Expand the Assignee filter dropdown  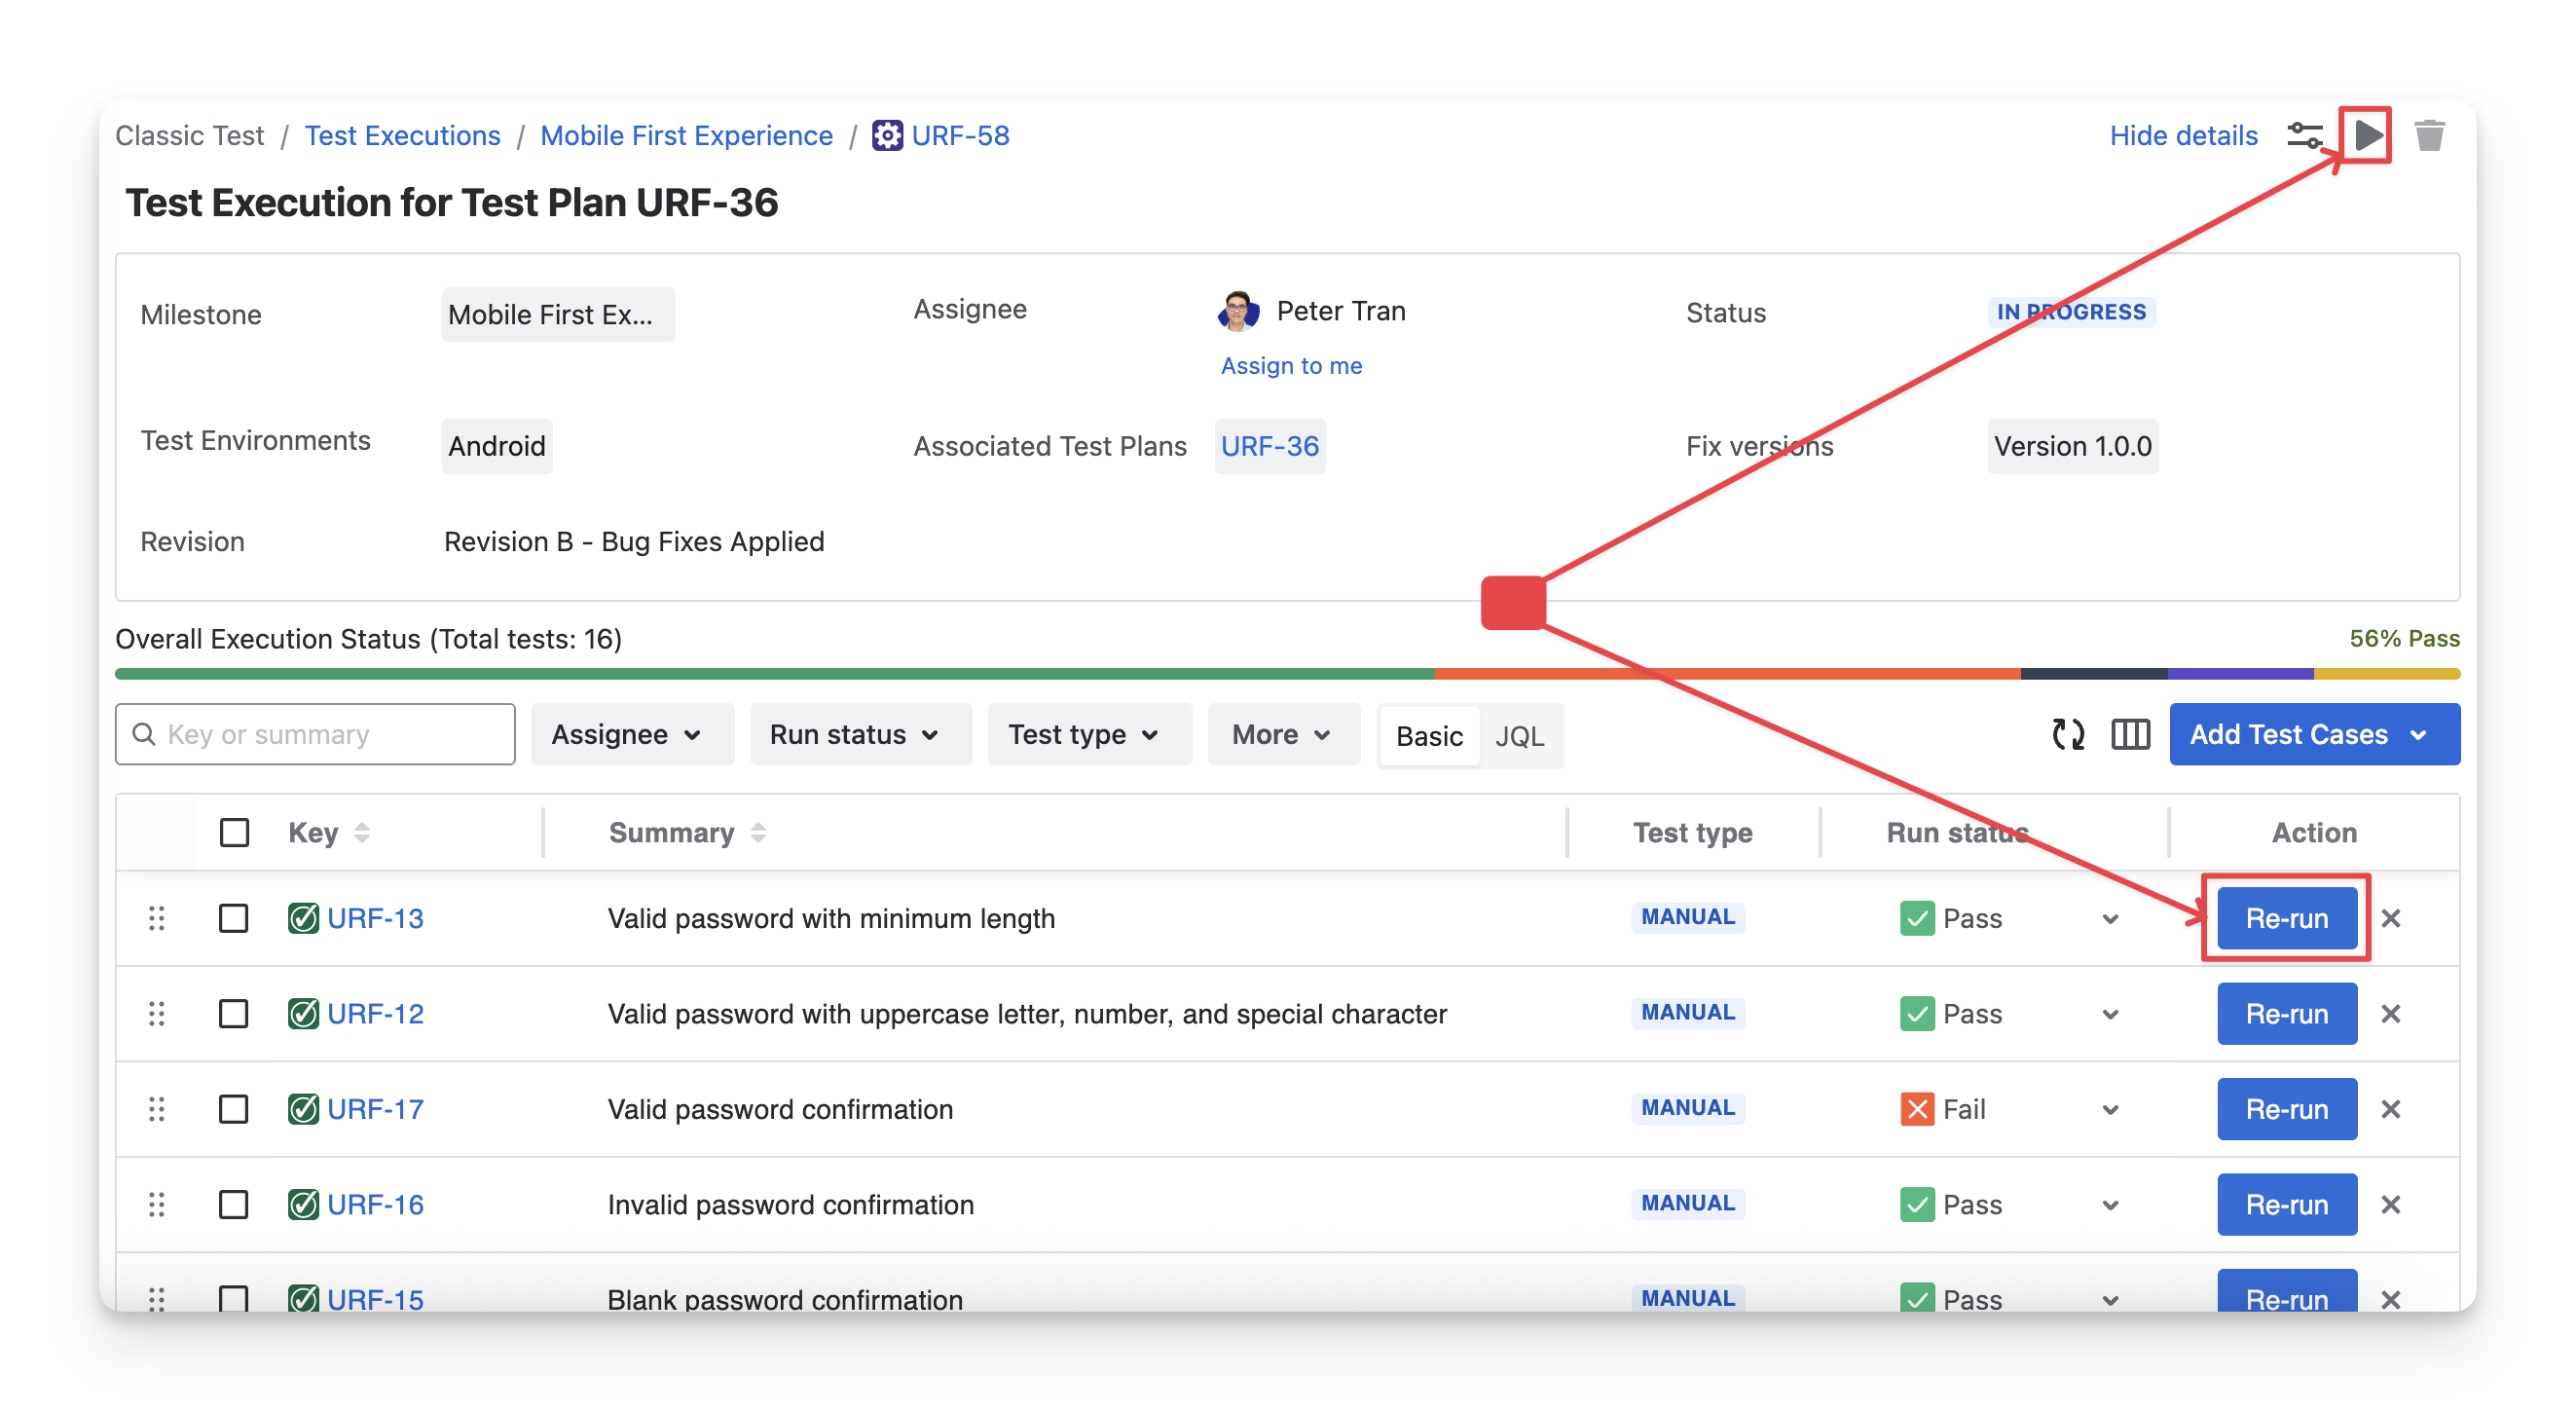tap(632, 735)
